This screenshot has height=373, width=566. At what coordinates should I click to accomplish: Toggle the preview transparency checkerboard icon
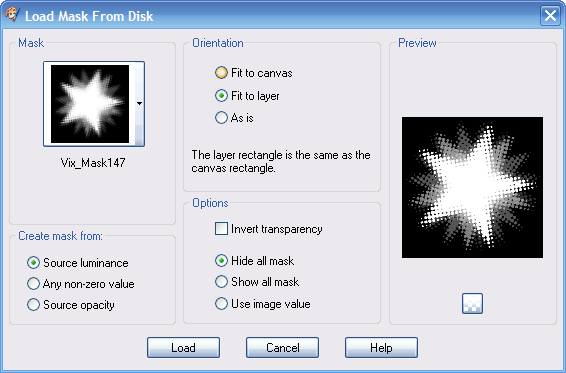pyautogui.click(x=472, y=304)
